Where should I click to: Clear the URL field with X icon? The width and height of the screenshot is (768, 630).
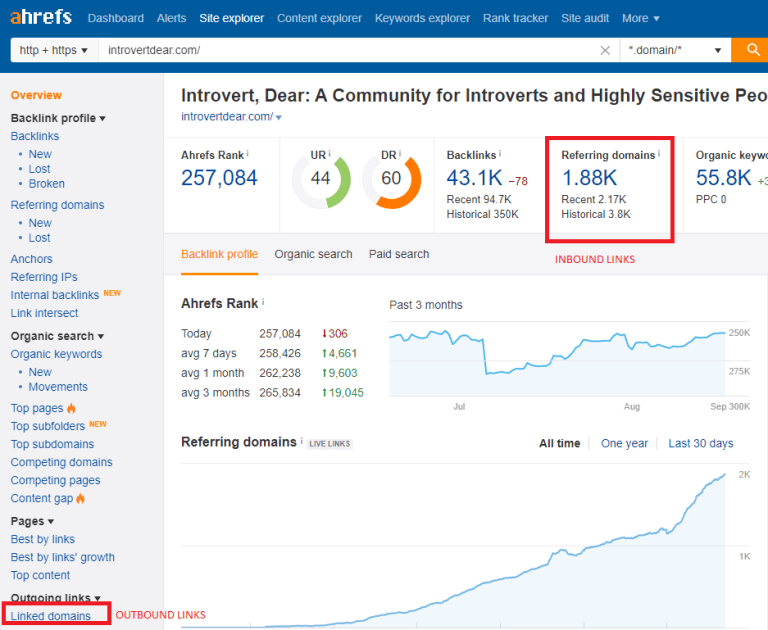(605, 50)
